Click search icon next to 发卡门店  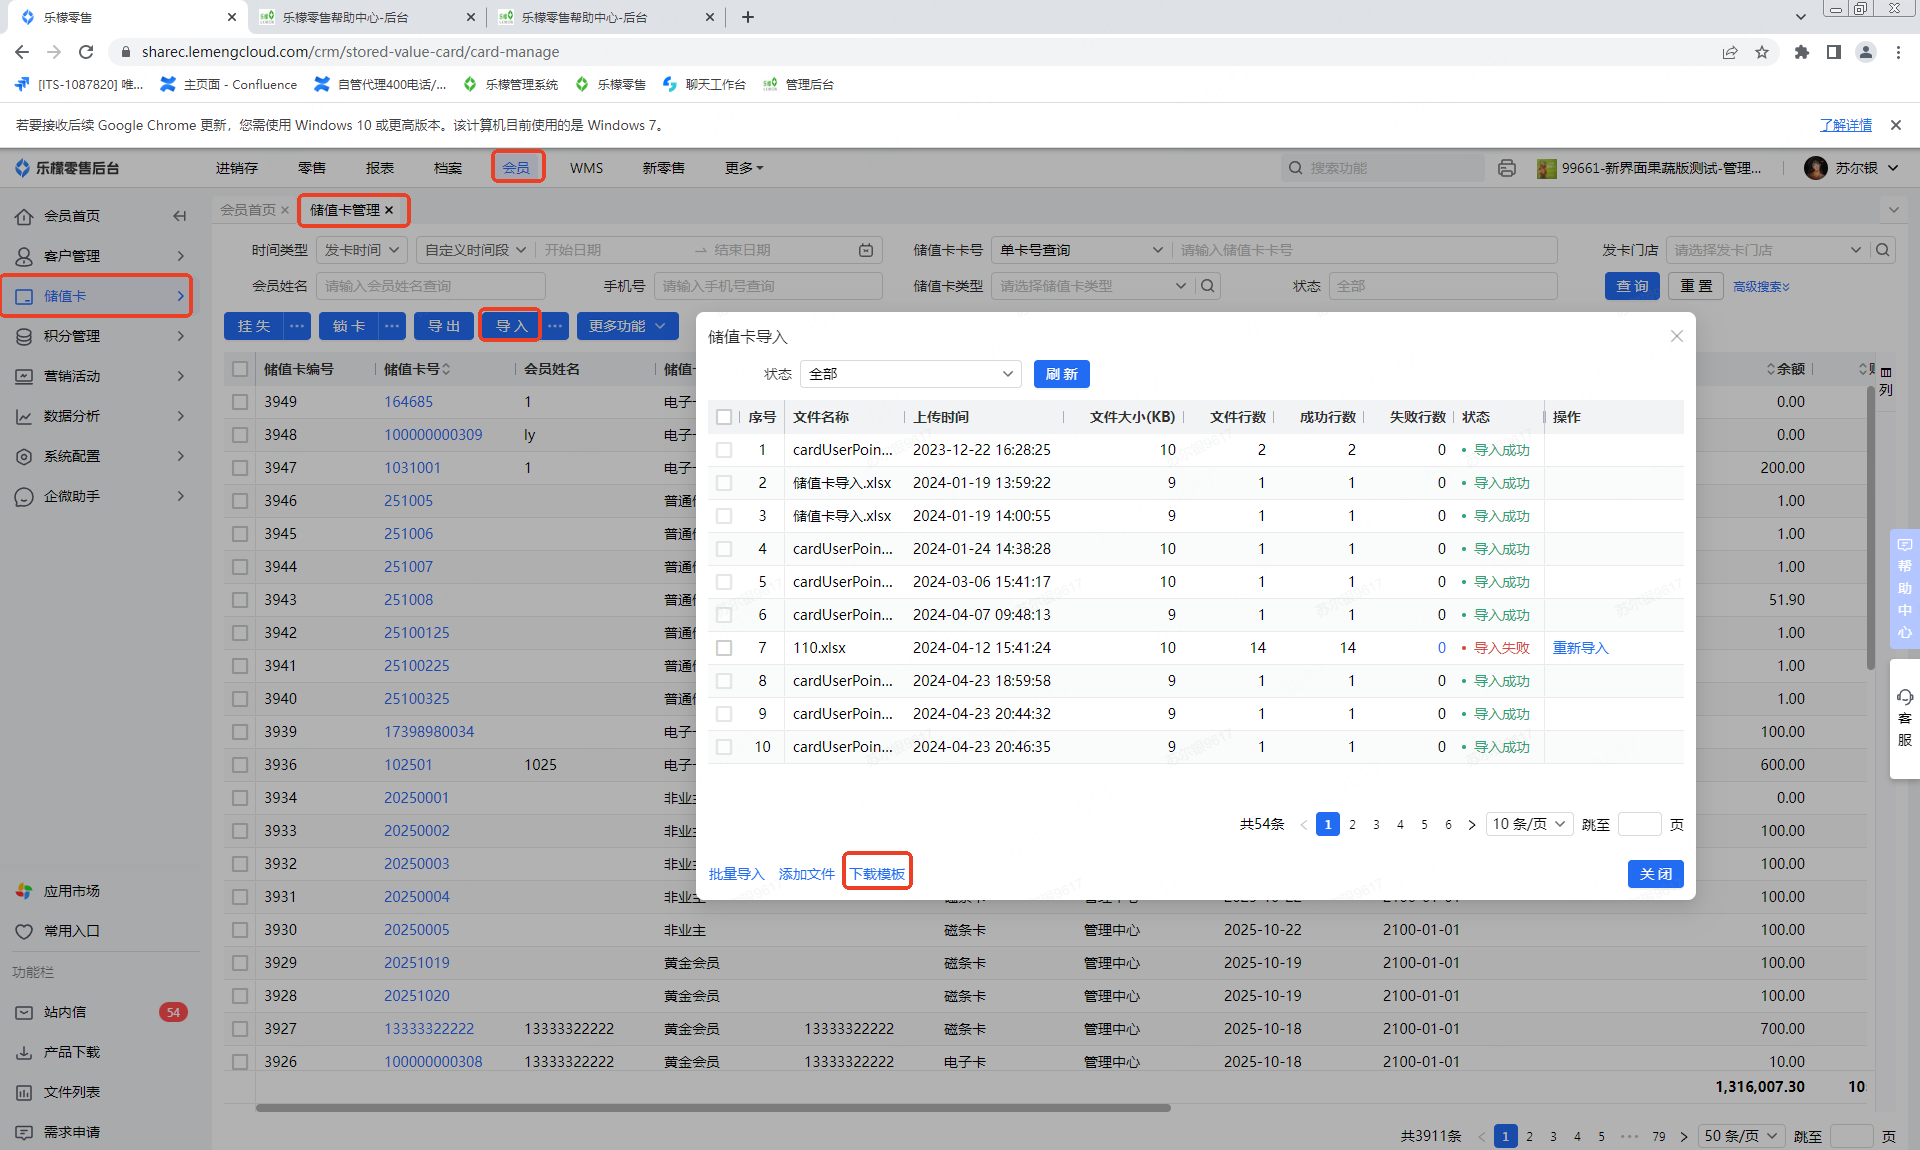[x=1883, y=250]
